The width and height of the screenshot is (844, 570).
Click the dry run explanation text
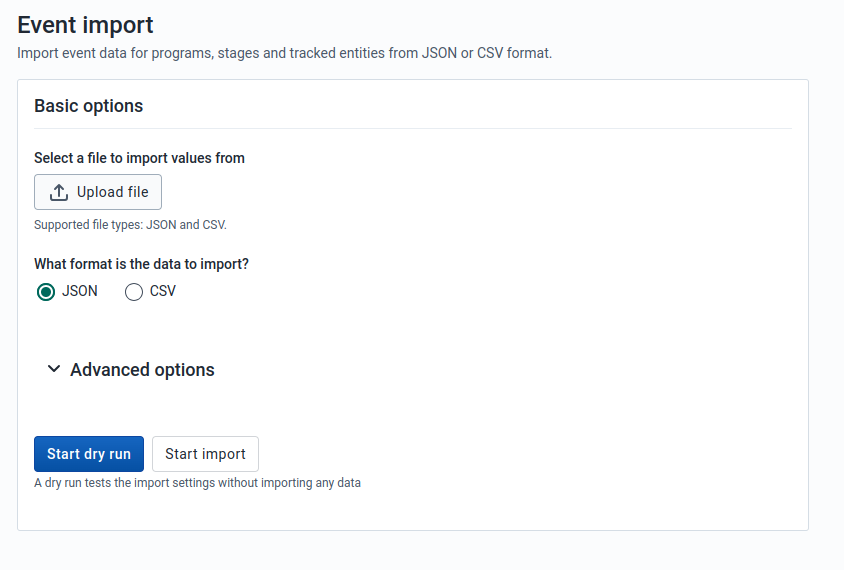(x=197, y=483)
